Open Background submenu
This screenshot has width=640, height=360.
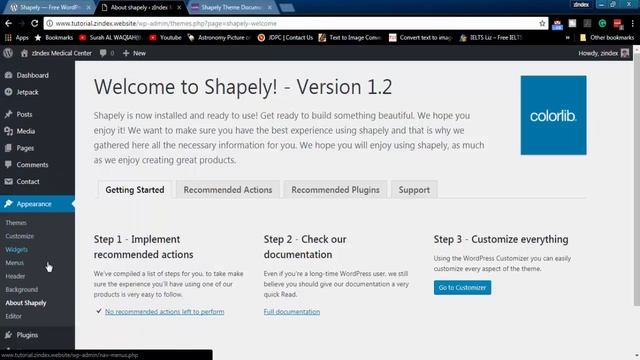click(x=22, y=289)
